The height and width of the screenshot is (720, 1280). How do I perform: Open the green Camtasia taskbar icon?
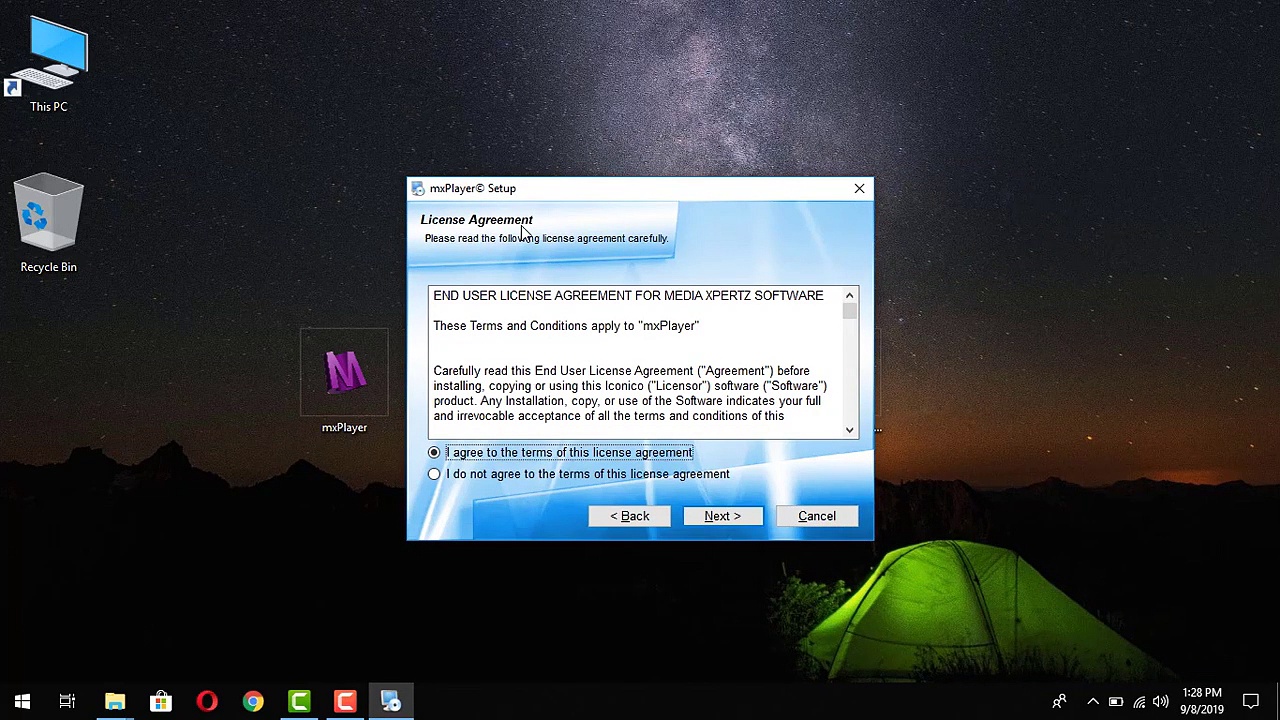click(x=299, y=701)
